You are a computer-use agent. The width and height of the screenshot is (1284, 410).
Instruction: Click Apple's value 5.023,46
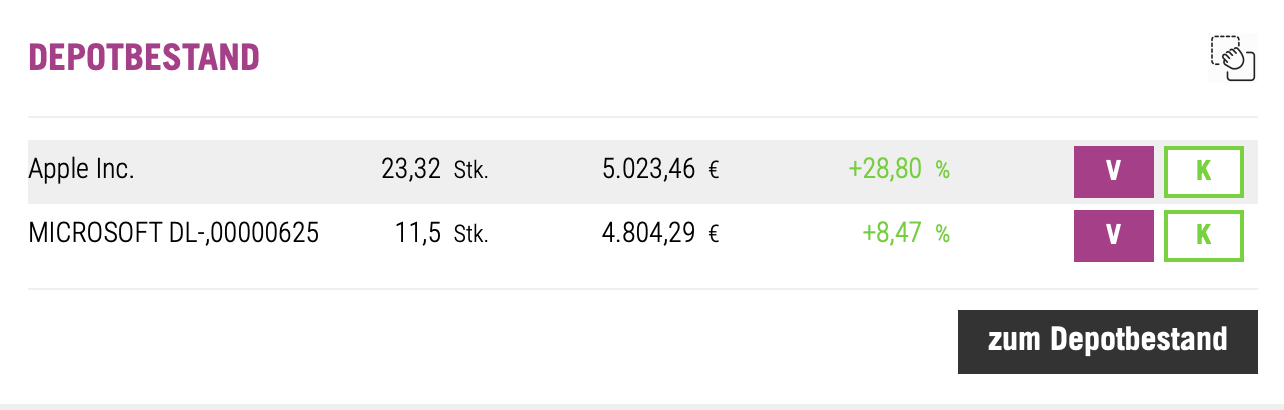(x=648, y=171)
